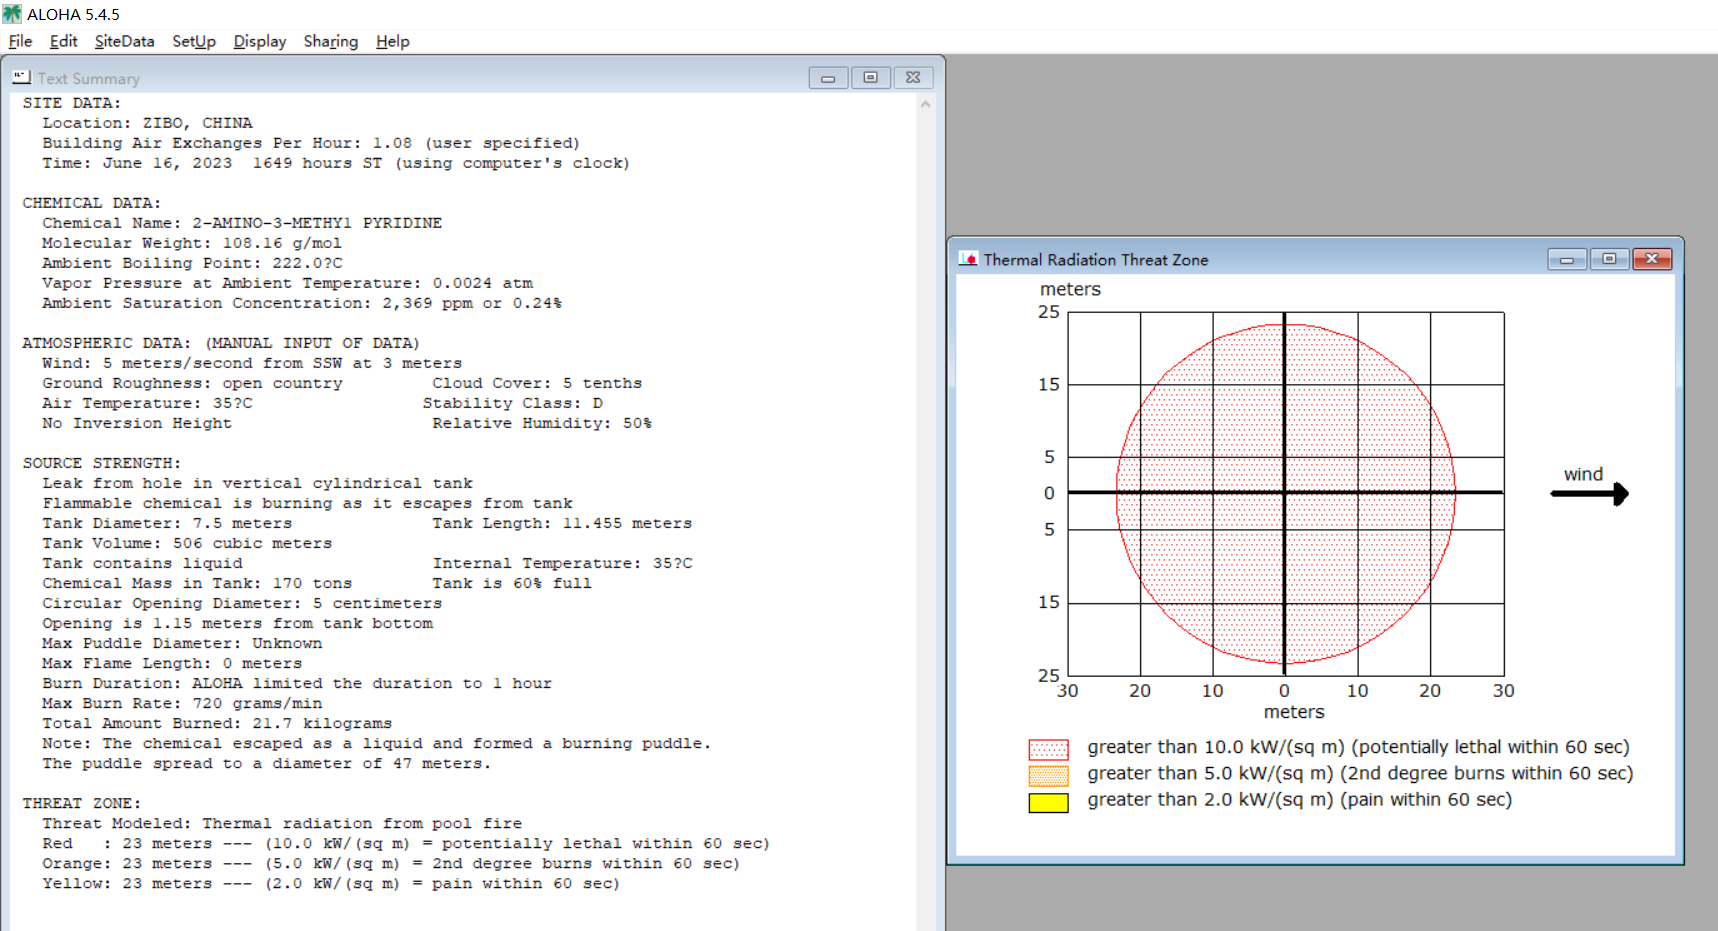Click the "Vapor Pressure at Ambient Temperature" line
1718x931 pixels.
(288, 283)
